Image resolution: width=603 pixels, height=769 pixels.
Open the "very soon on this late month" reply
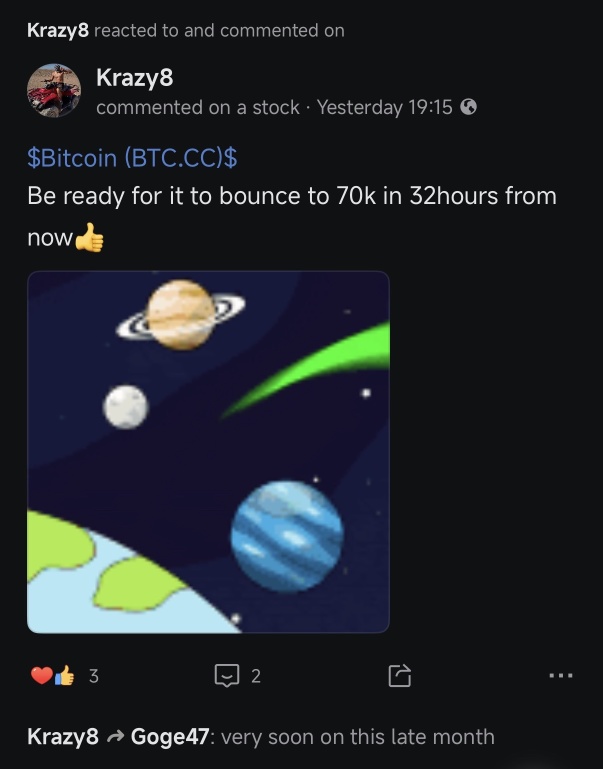358,737
